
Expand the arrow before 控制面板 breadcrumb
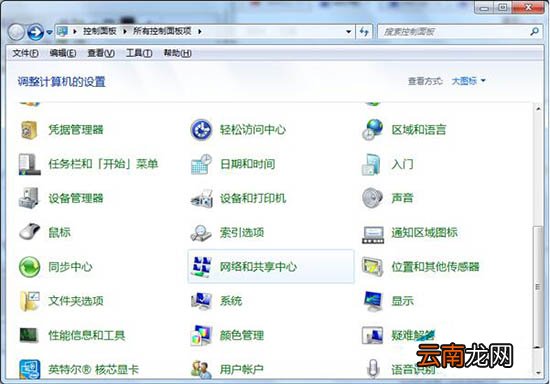coord(75,32)
